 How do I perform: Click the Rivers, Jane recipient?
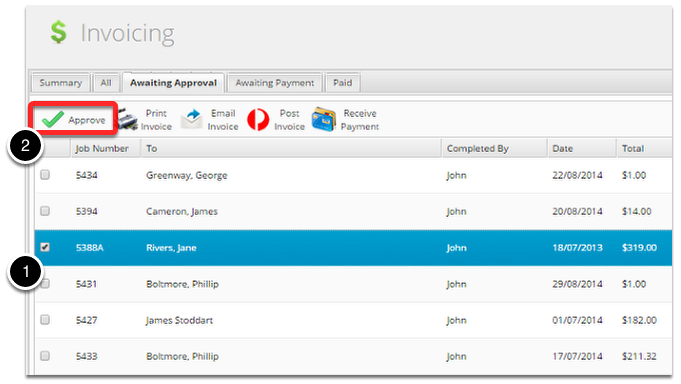[x=171, y=248]
